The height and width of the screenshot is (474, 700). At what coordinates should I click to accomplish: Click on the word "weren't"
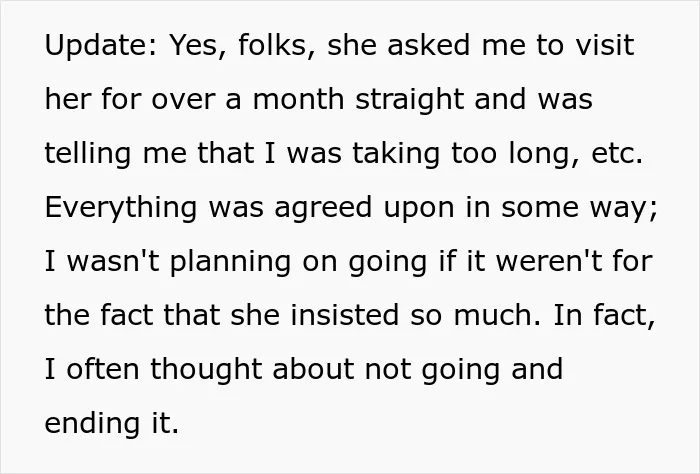549,261
